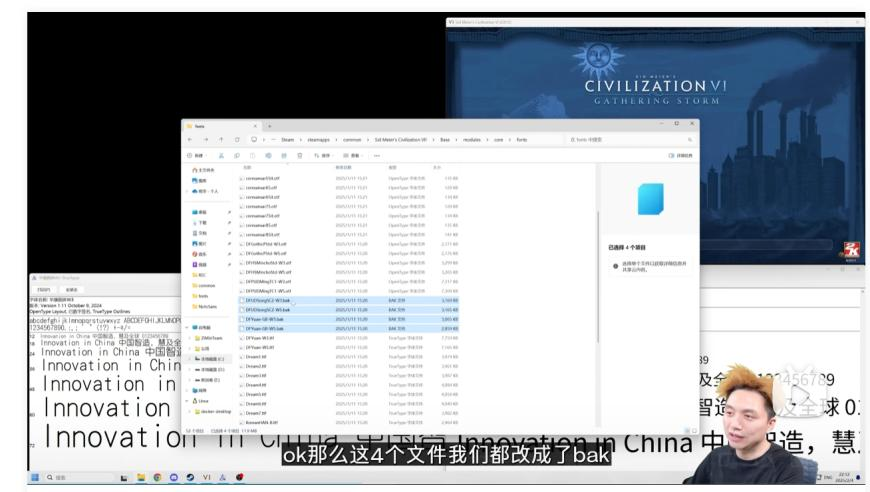Open Pictures quick access folder
870x492 pixels.
[x=199, y=244]
